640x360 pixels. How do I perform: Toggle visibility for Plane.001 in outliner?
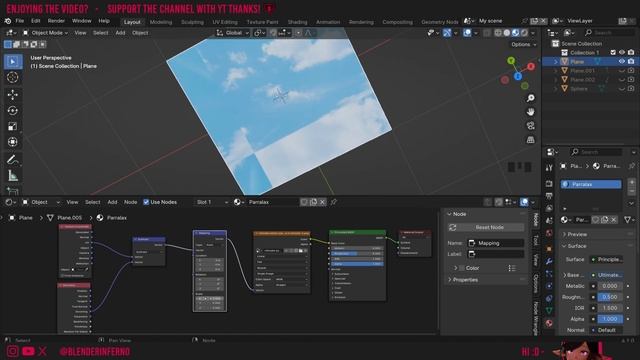[622, 70]
